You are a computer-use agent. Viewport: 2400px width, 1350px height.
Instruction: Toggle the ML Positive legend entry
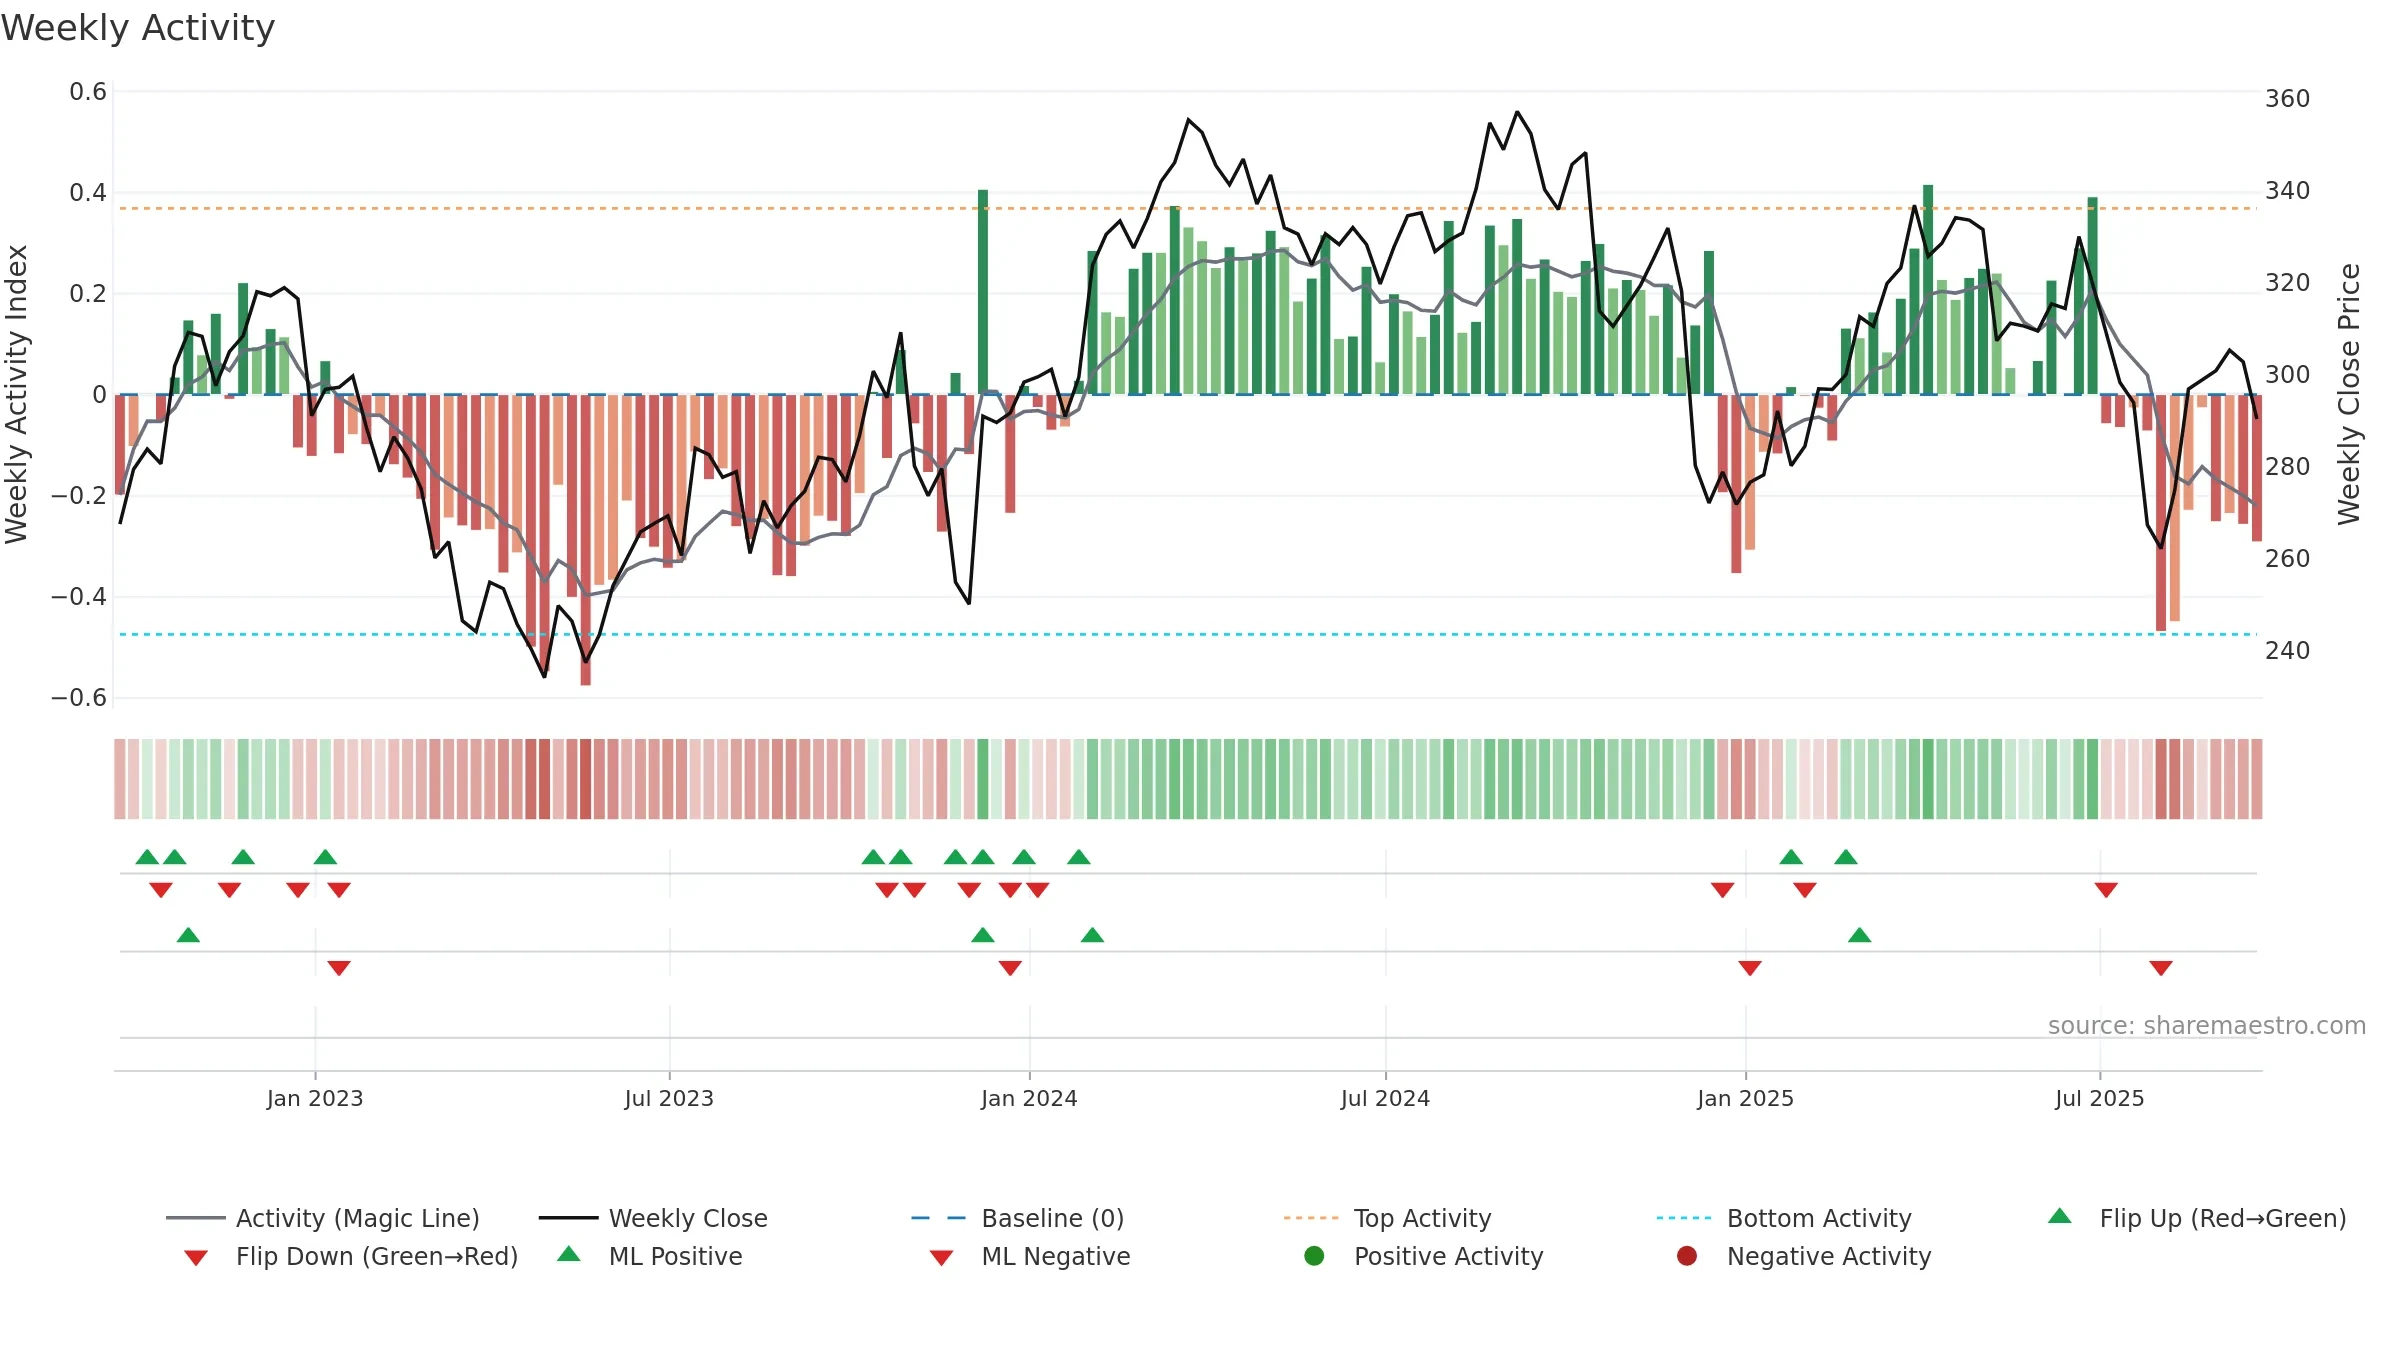(x=650, y=1256)
